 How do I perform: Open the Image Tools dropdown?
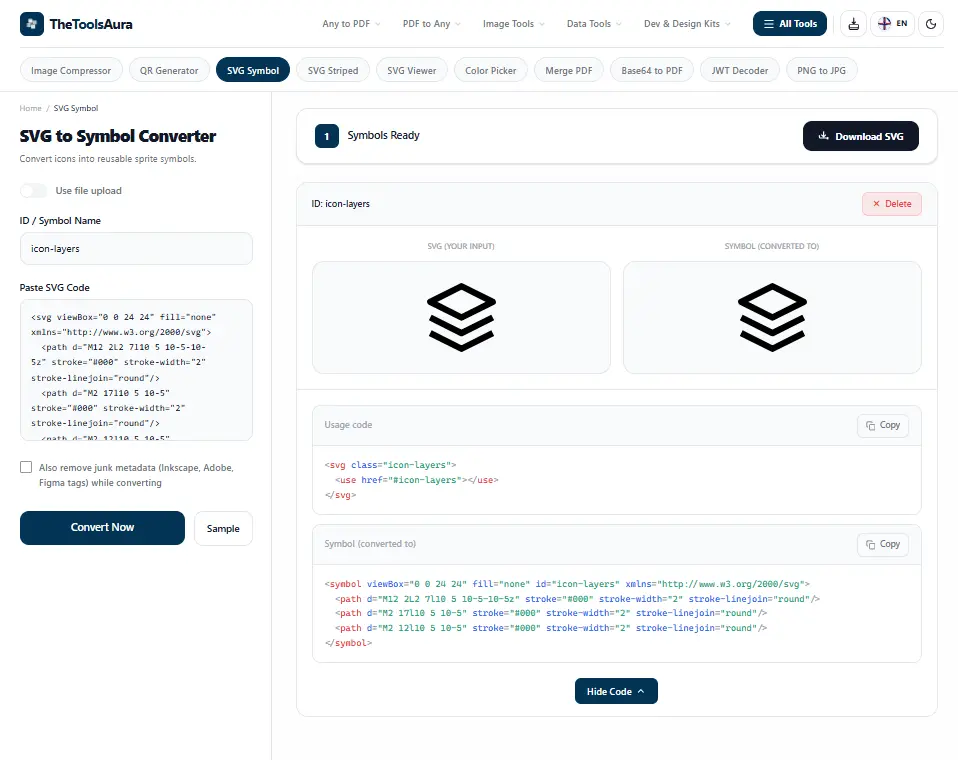click(513, 24)
